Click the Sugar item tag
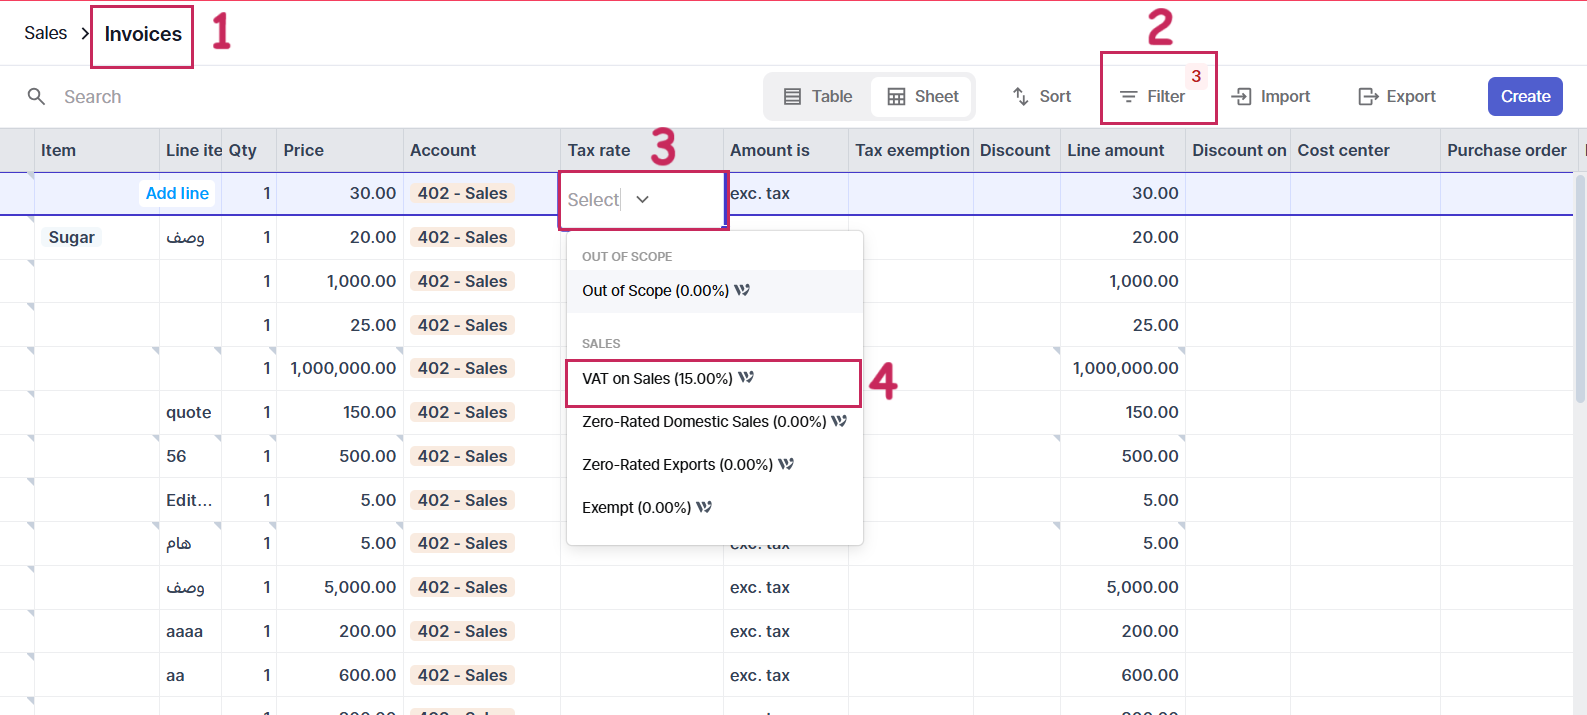Viewport: 1587px width, 715px height. [x=72, y=237]
